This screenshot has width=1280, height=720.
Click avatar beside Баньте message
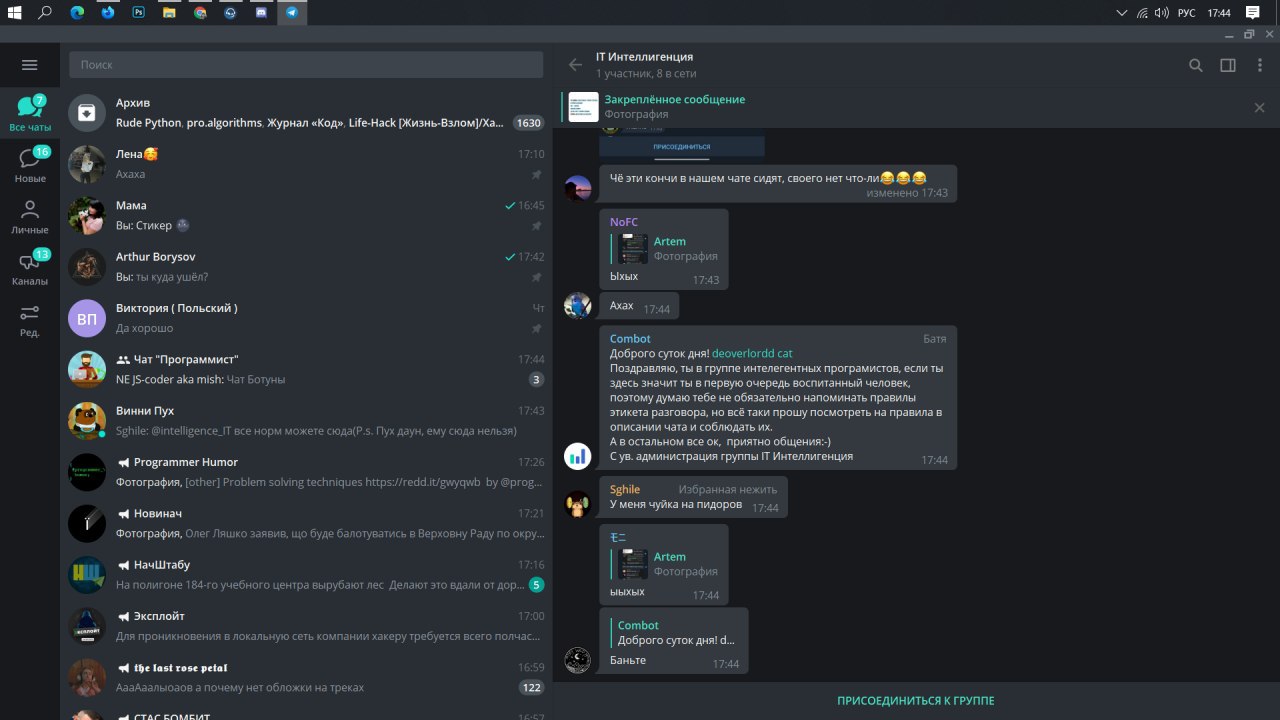point(578,659)
